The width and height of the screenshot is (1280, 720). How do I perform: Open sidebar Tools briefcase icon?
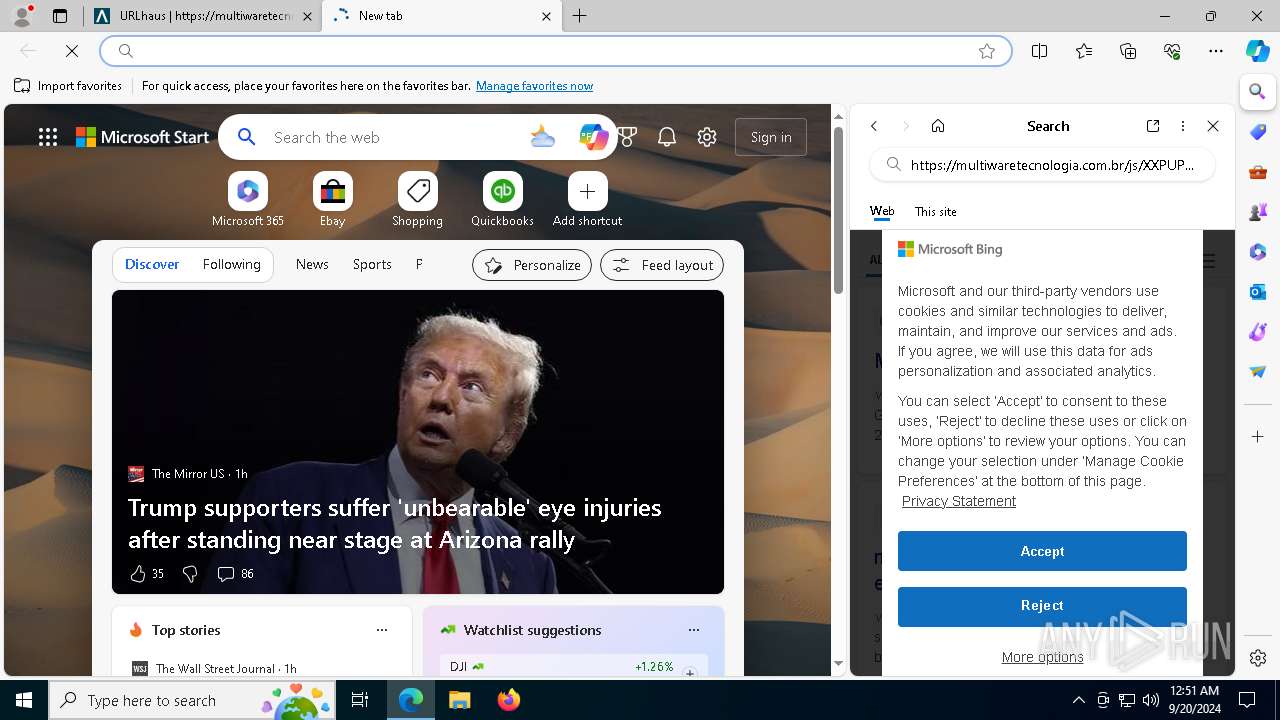(x=1258, y=172)
